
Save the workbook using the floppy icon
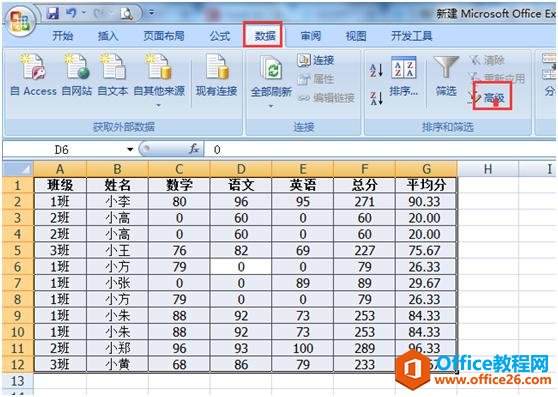(53, 14)
